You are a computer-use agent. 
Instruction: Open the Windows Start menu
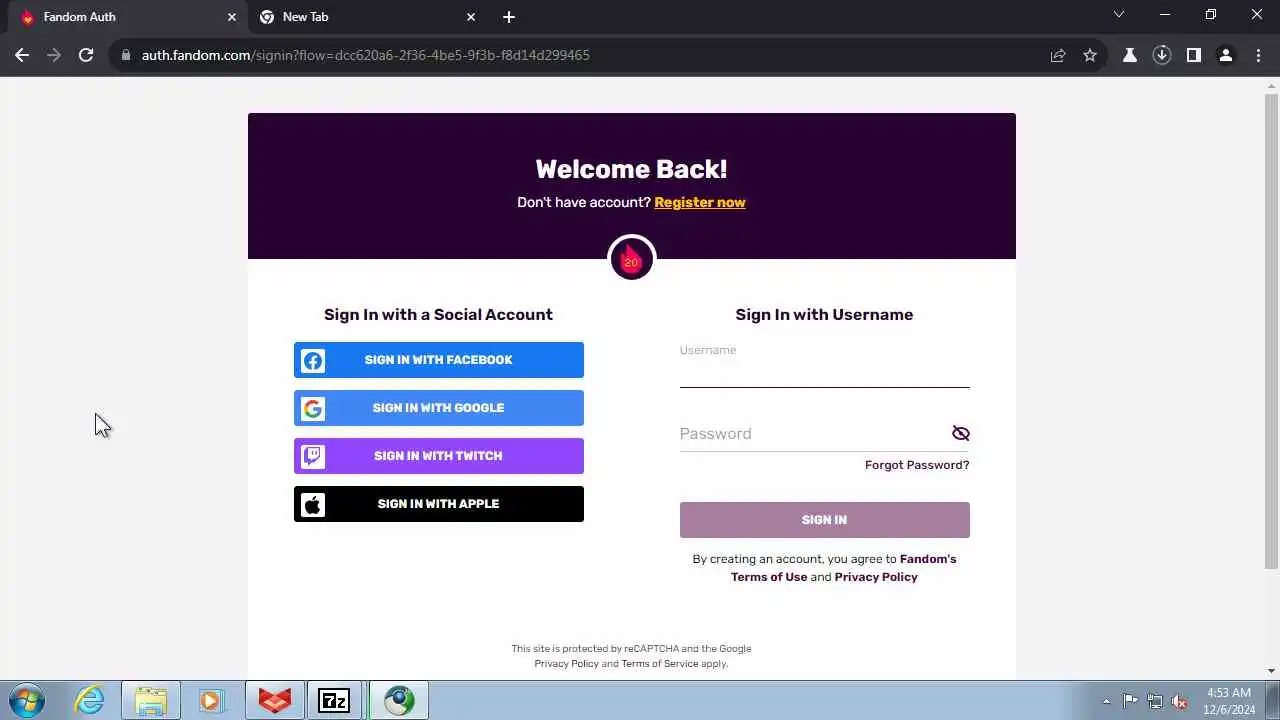pyautogui.click(x=27, y=700)
